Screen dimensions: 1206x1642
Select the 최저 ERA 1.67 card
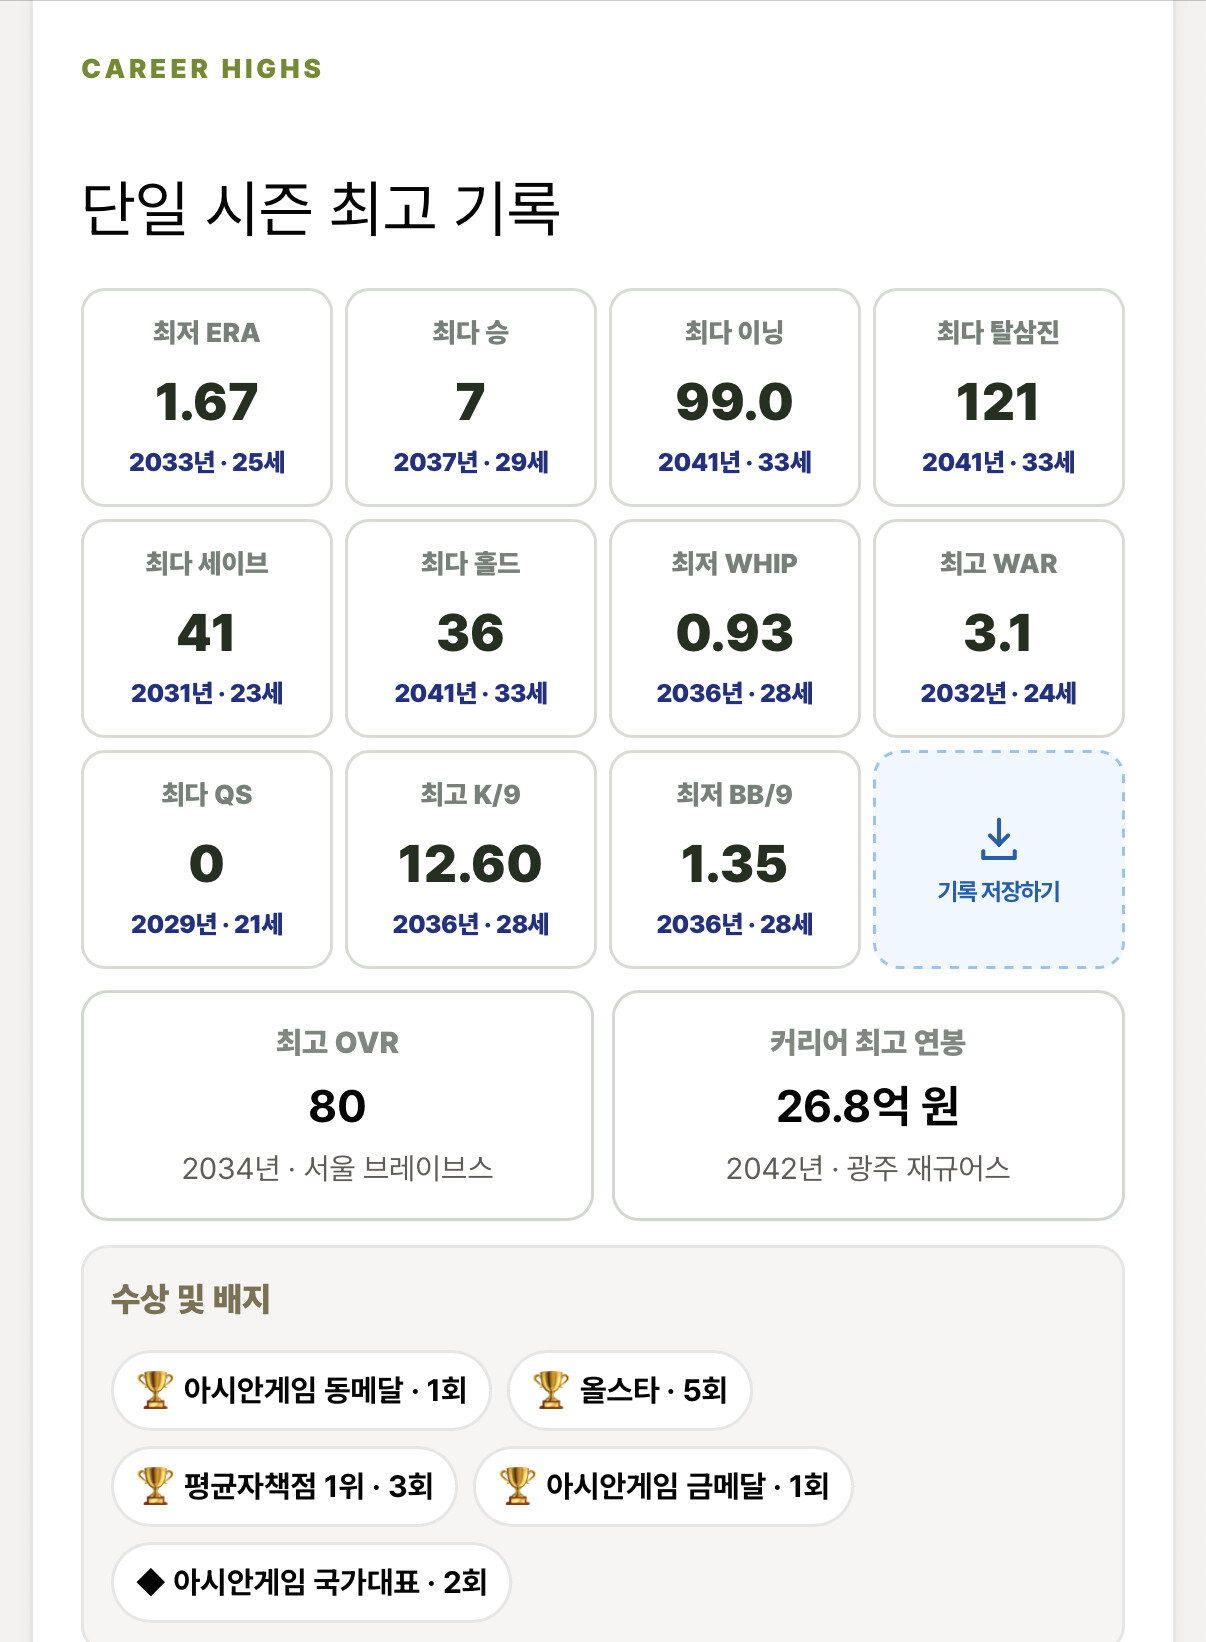(207, 398)
